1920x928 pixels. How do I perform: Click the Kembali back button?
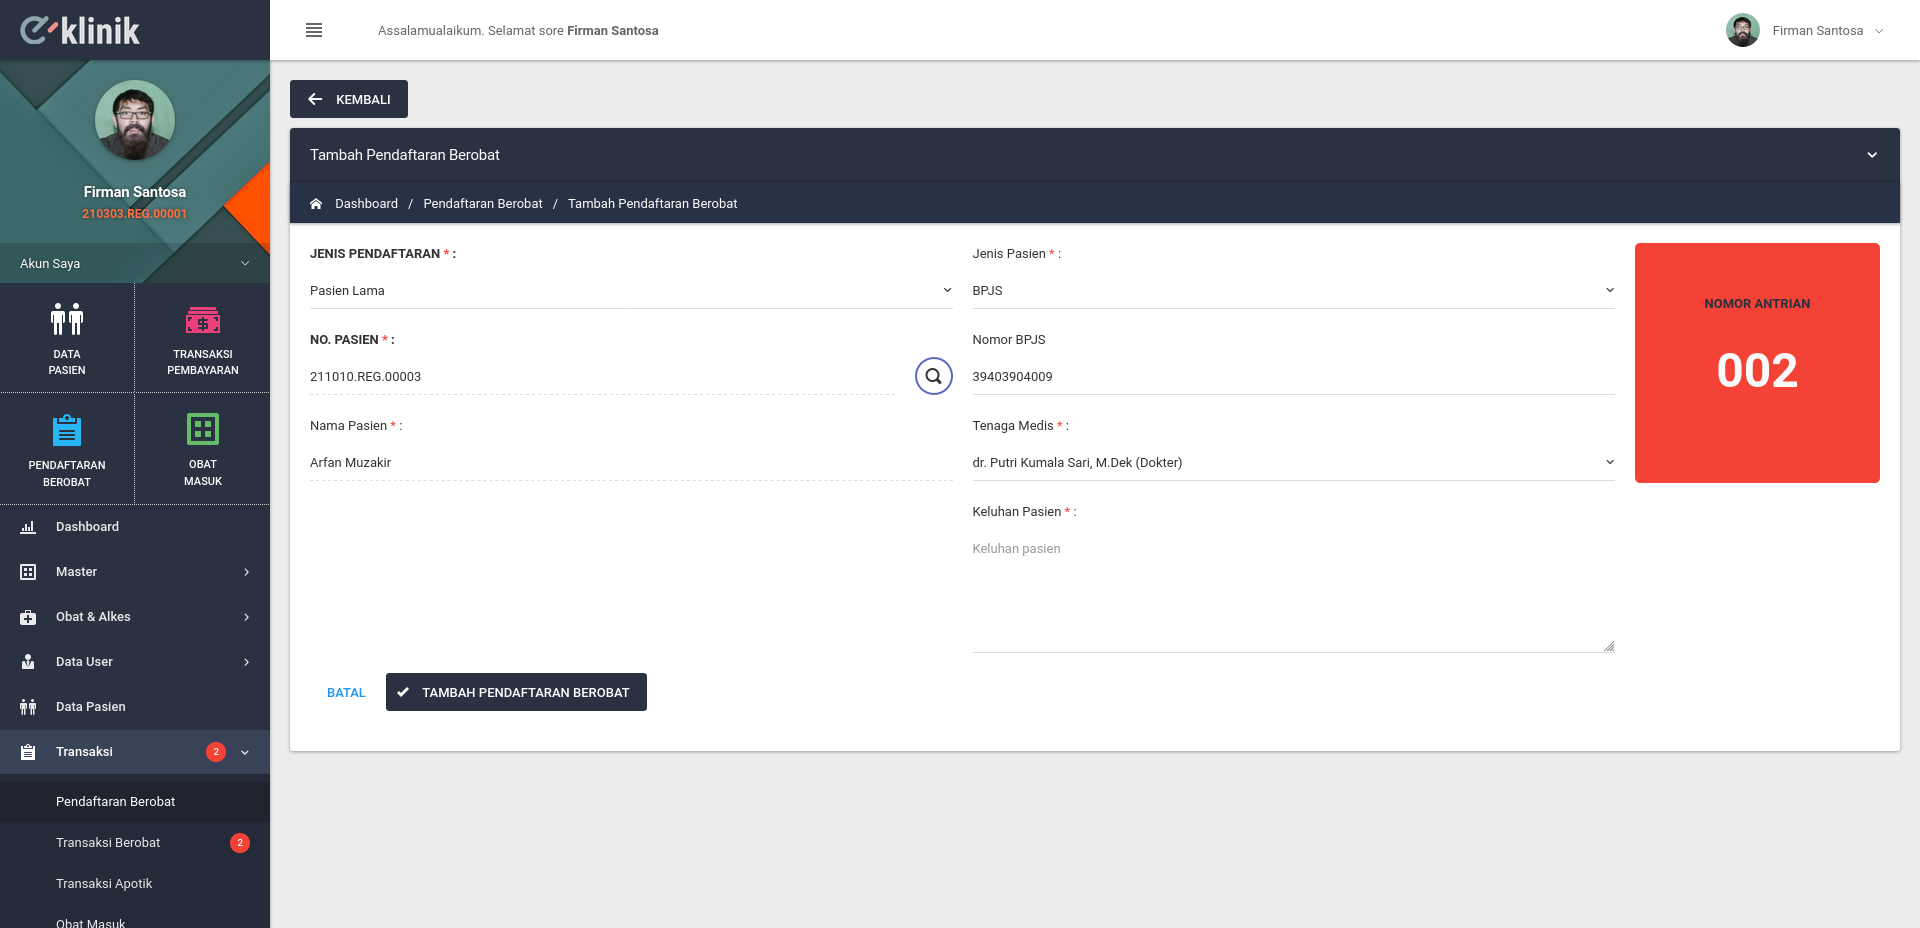click(x=349, y=99)
